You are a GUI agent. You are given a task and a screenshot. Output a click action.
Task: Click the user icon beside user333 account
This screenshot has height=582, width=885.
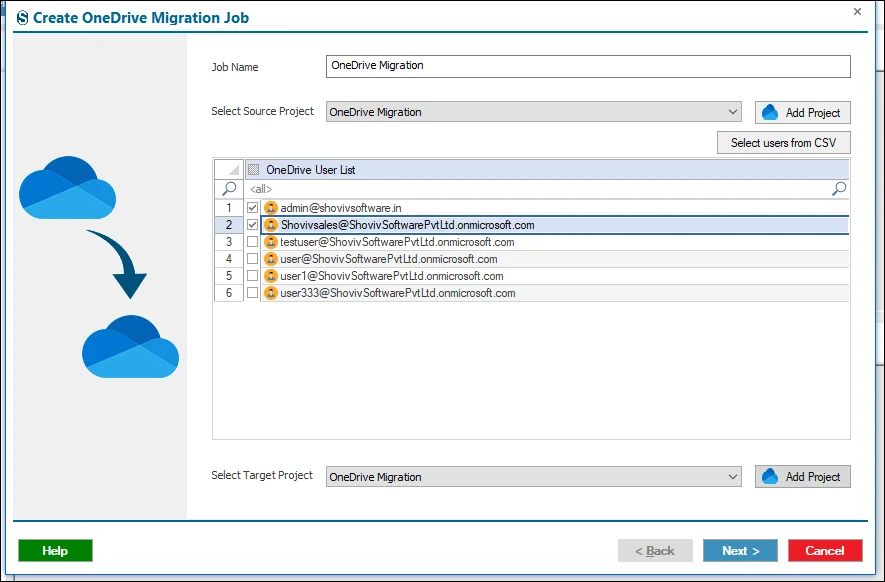[271, 292]
